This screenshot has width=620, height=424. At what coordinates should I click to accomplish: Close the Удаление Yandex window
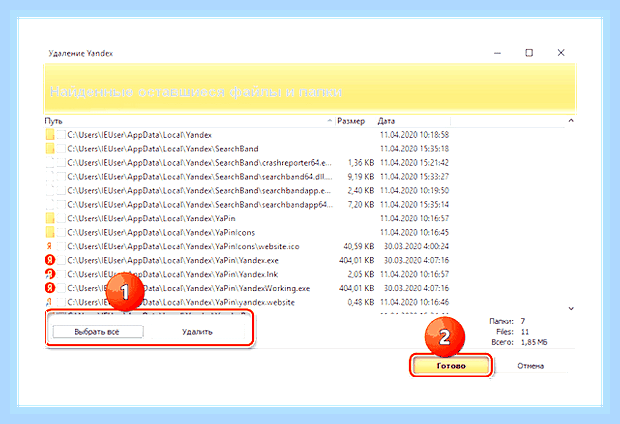[x=561, y=53]
